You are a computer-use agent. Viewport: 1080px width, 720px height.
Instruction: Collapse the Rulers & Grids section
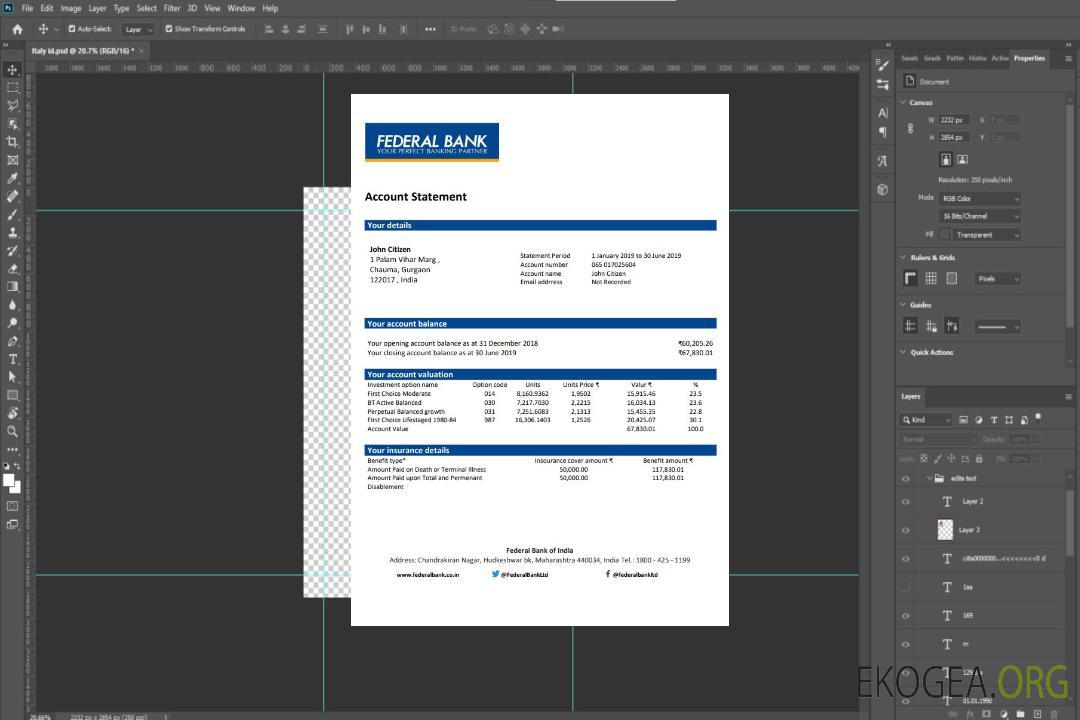click(902, 258)
